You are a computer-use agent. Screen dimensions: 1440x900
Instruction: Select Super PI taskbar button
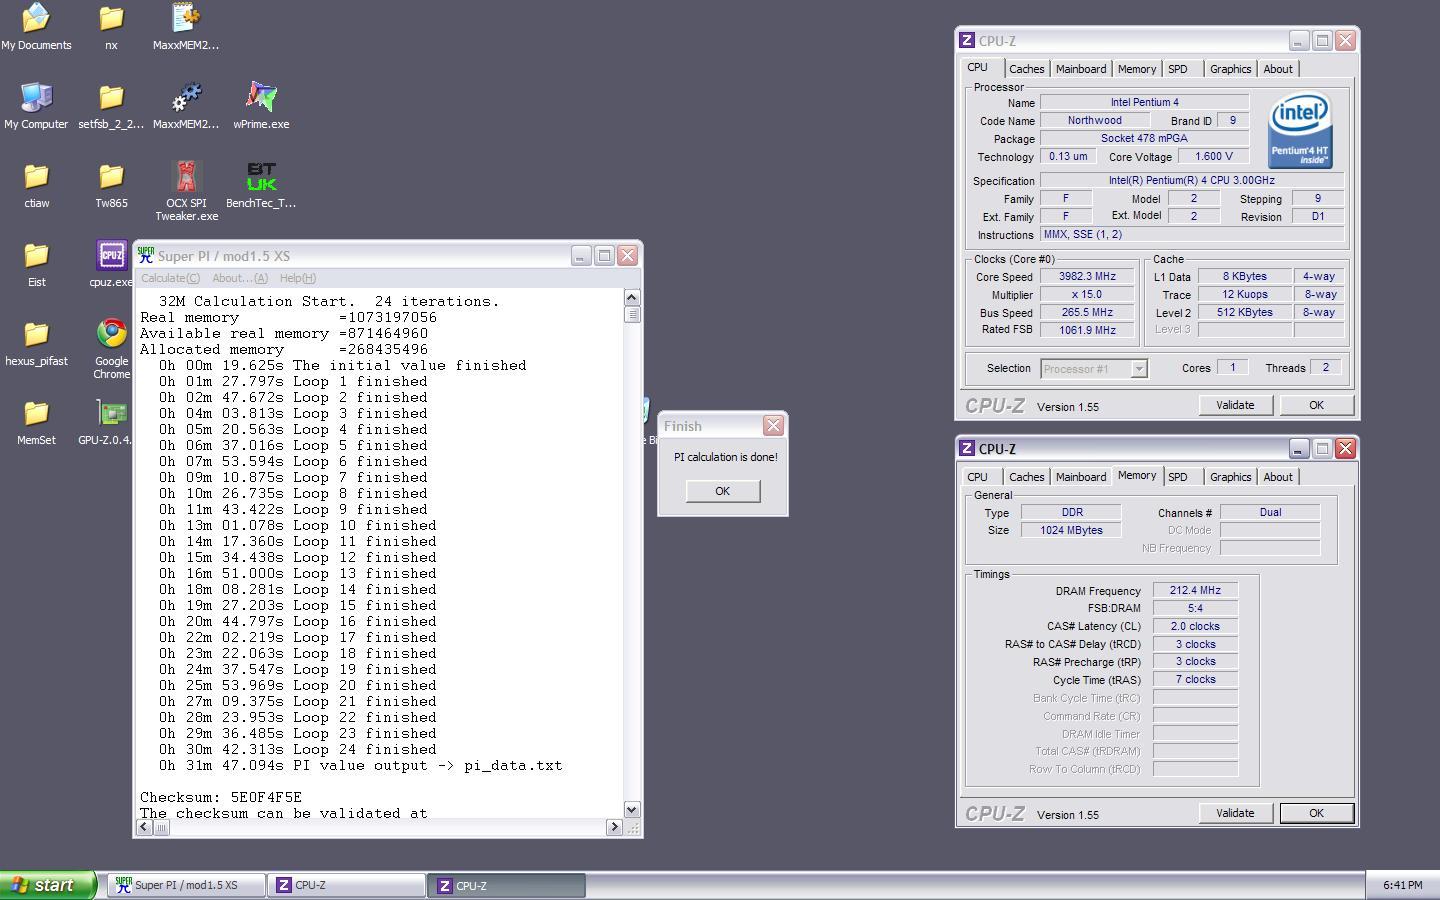coord(187,885)
